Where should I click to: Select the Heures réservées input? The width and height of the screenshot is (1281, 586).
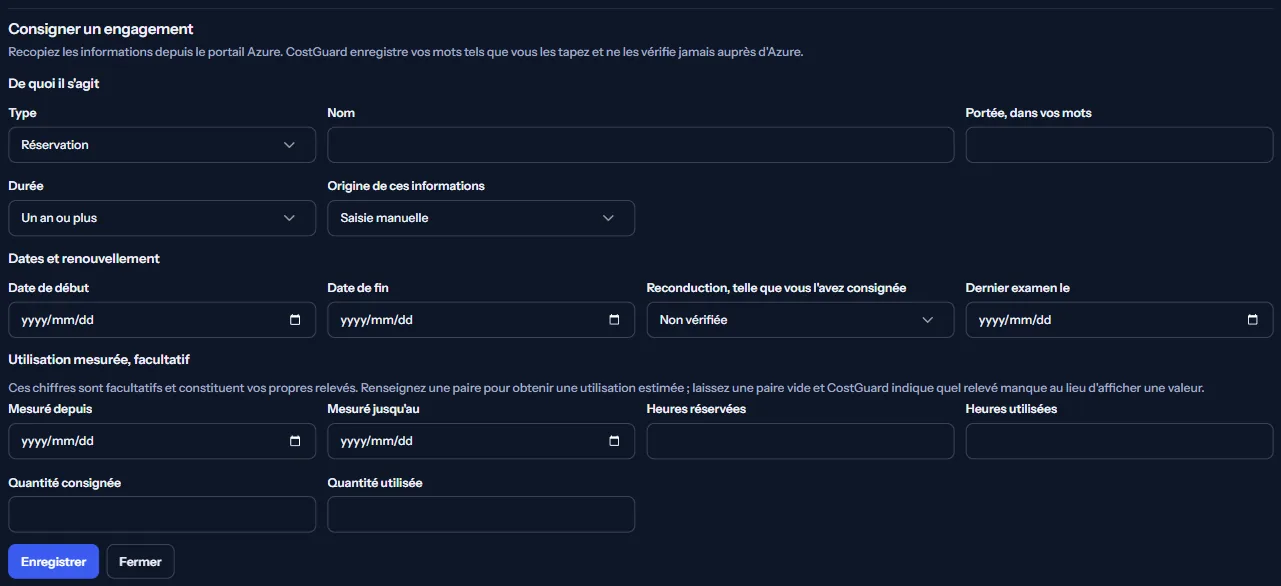[800, 441]
